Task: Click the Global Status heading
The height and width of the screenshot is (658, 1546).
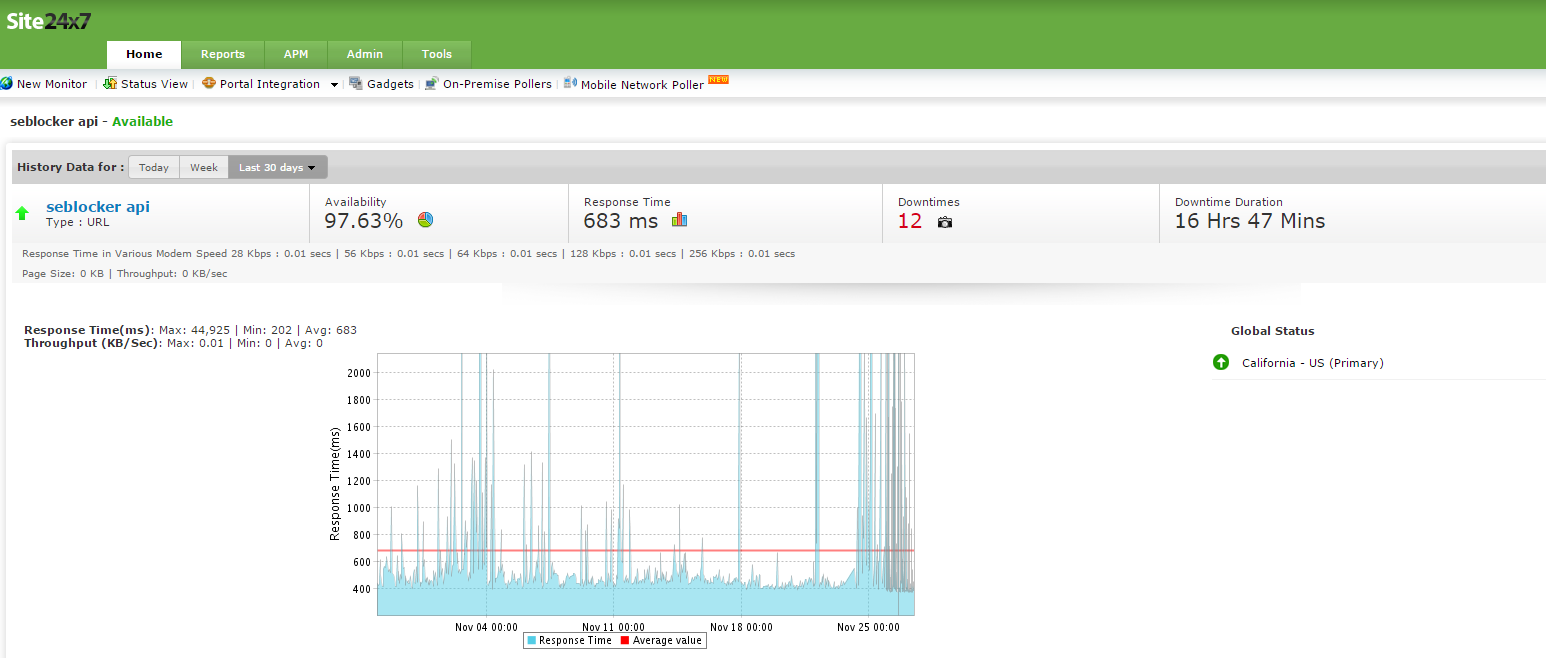Action: [x=1273, y=331]
